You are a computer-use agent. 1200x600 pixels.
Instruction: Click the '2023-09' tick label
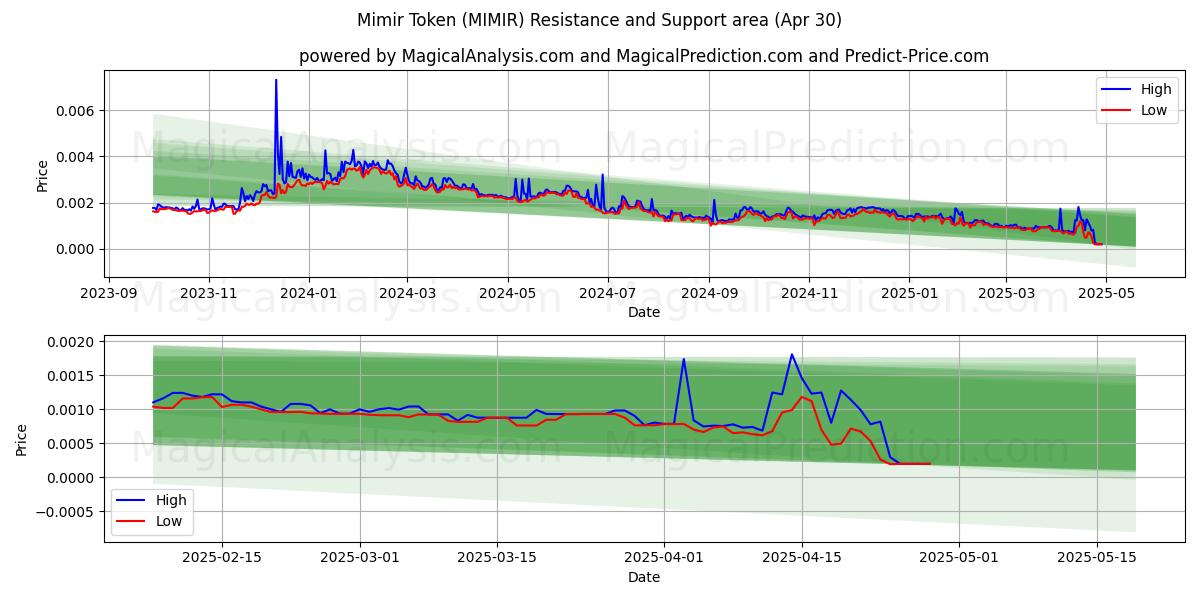pyautogui.click(x=109, y=293)
